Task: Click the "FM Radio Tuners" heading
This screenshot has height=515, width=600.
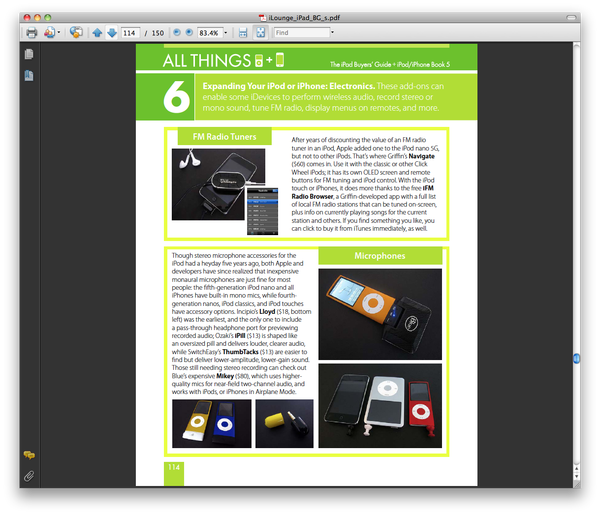Action: (225, 137)
